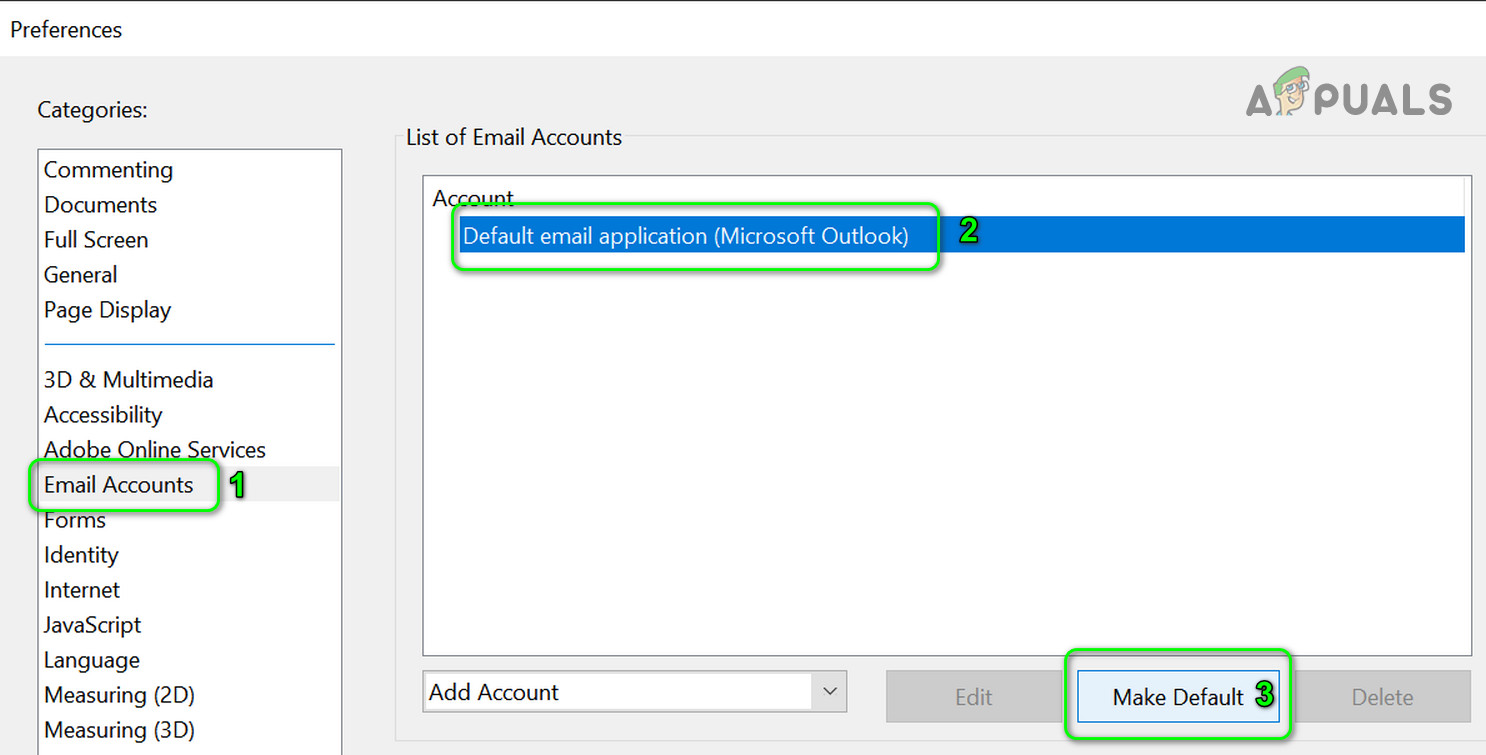Select Default email application (Microsoft Outlook) entry
Screen dimensions: 1486x755
685,236
